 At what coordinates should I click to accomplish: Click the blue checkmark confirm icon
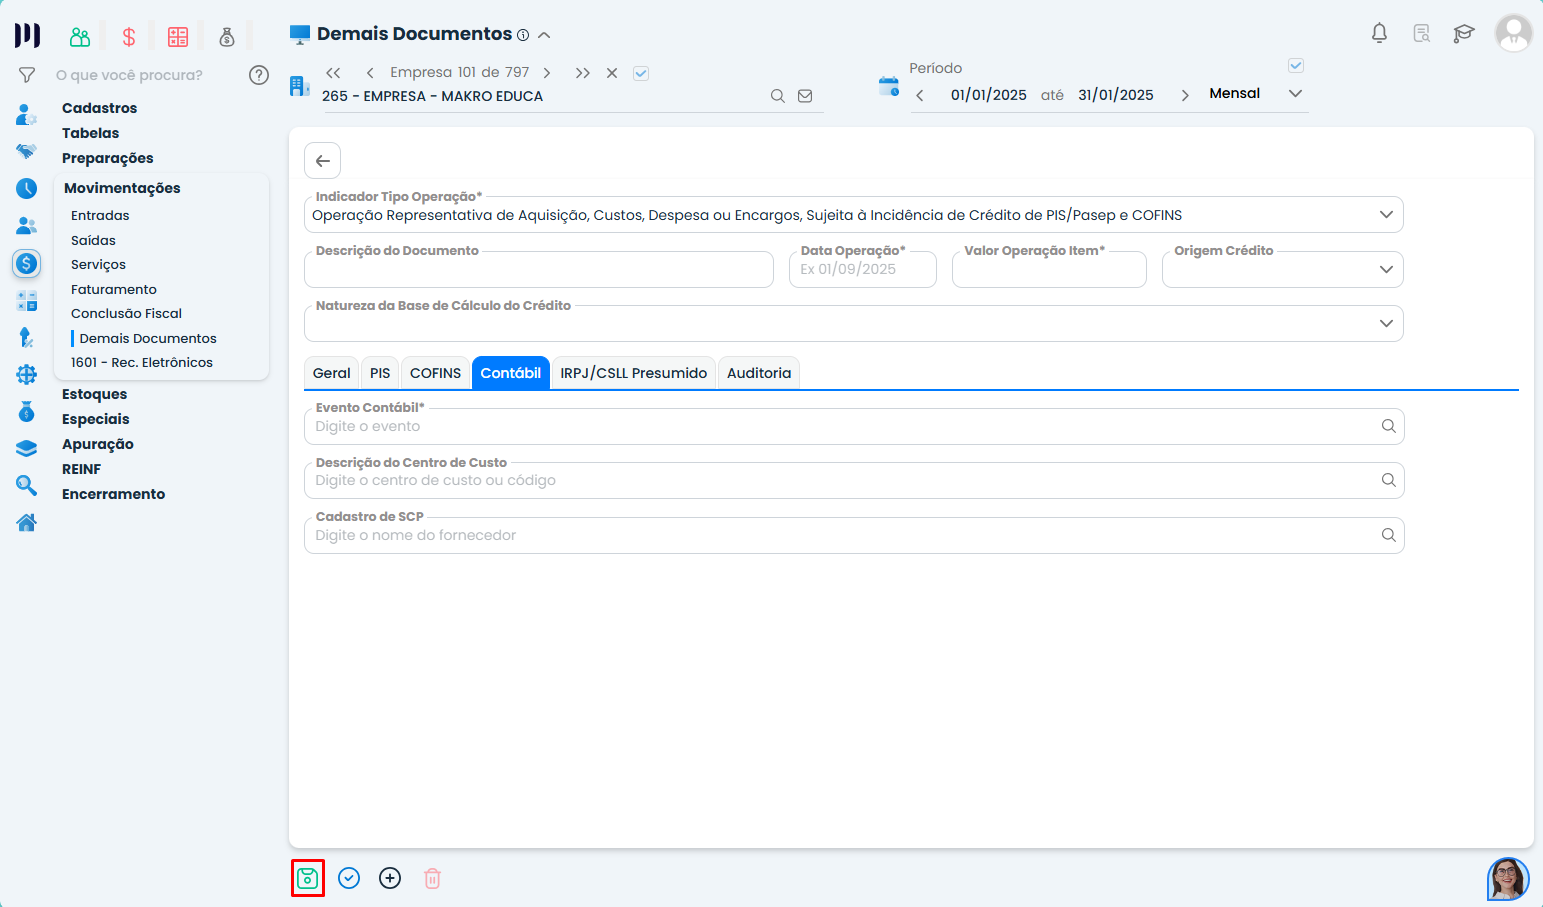349,878
